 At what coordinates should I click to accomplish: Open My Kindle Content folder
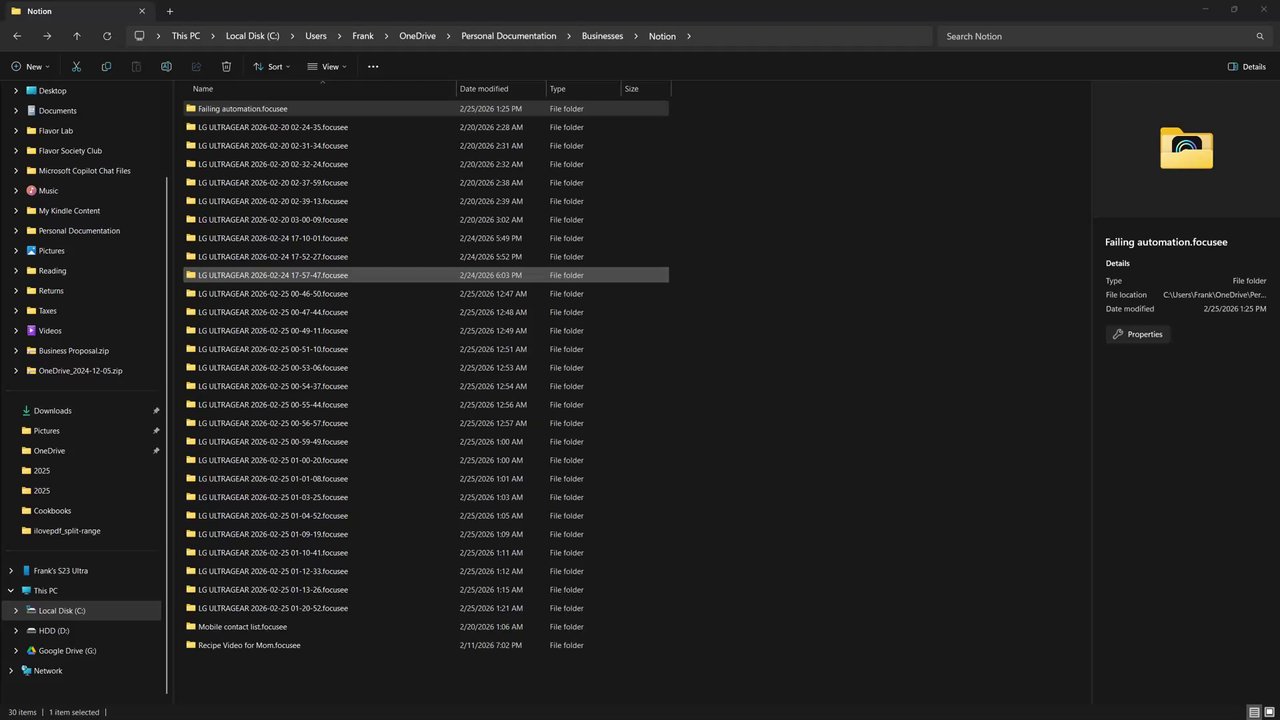click(69, 211)
